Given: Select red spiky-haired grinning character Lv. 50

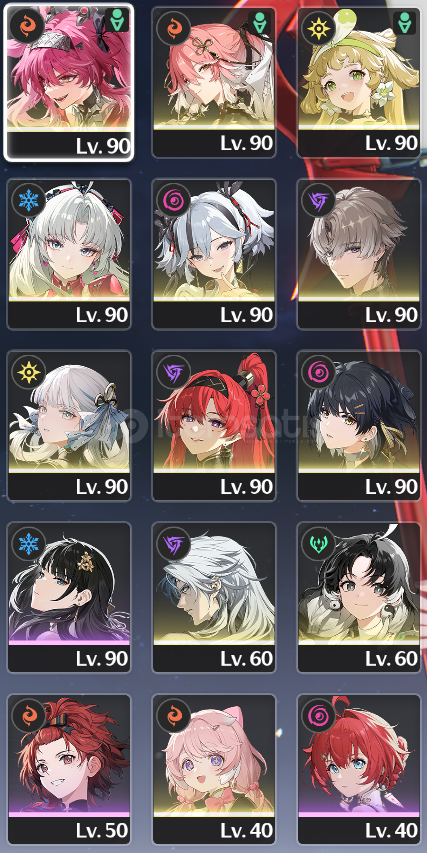Looking at the screenshot, I should click(x=69, y=770).
